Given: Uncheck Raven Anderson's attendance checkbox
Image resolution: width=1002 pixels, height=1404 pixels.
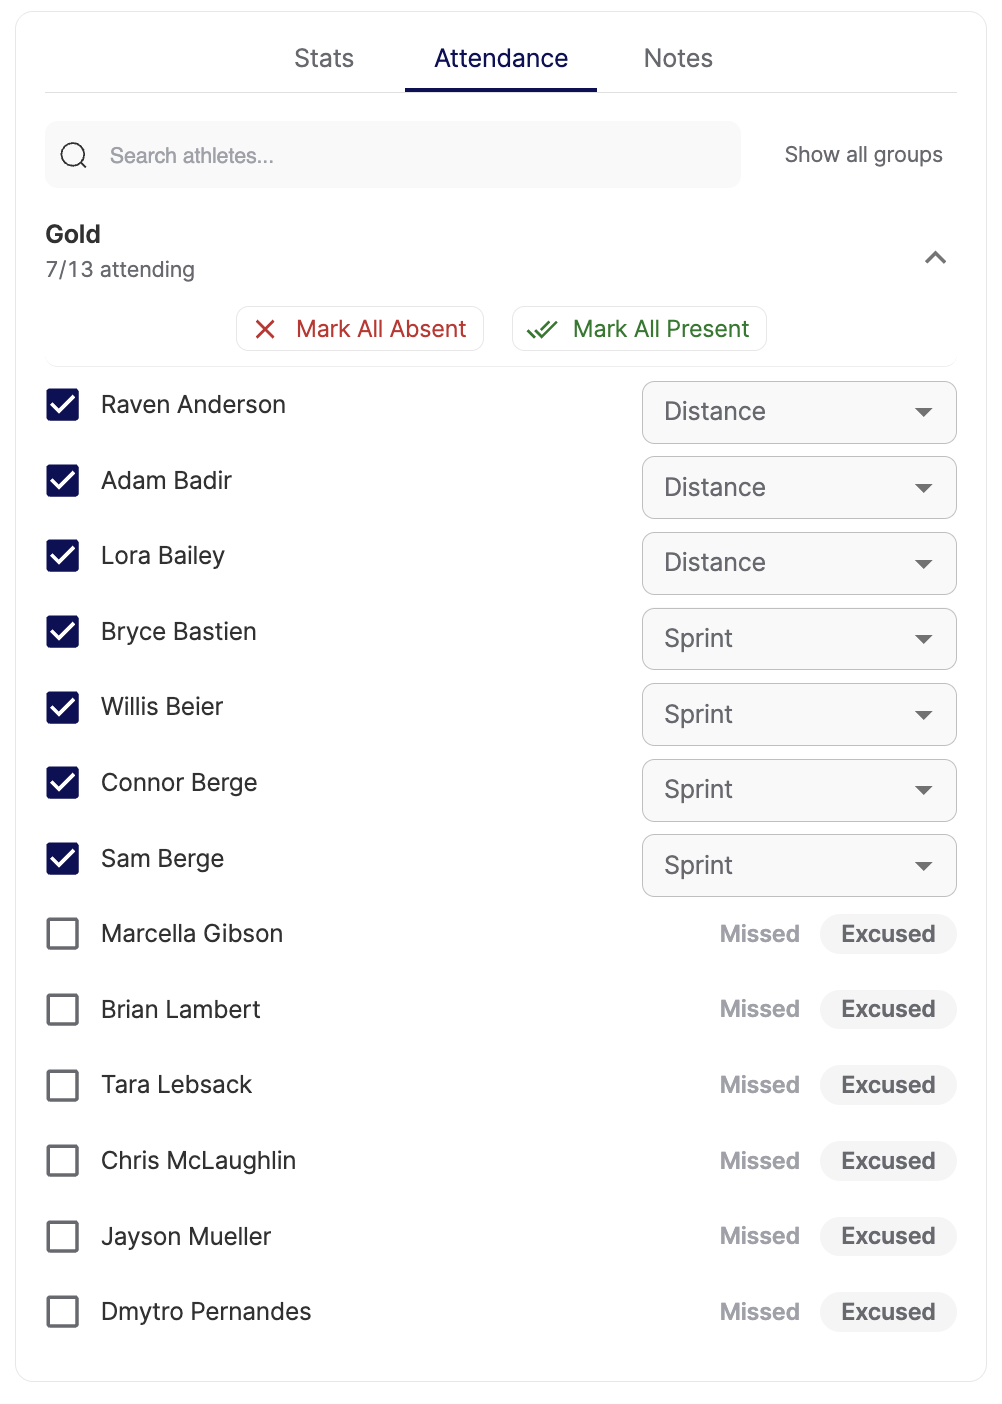Looking at the screenshot, I should point(63,405).
